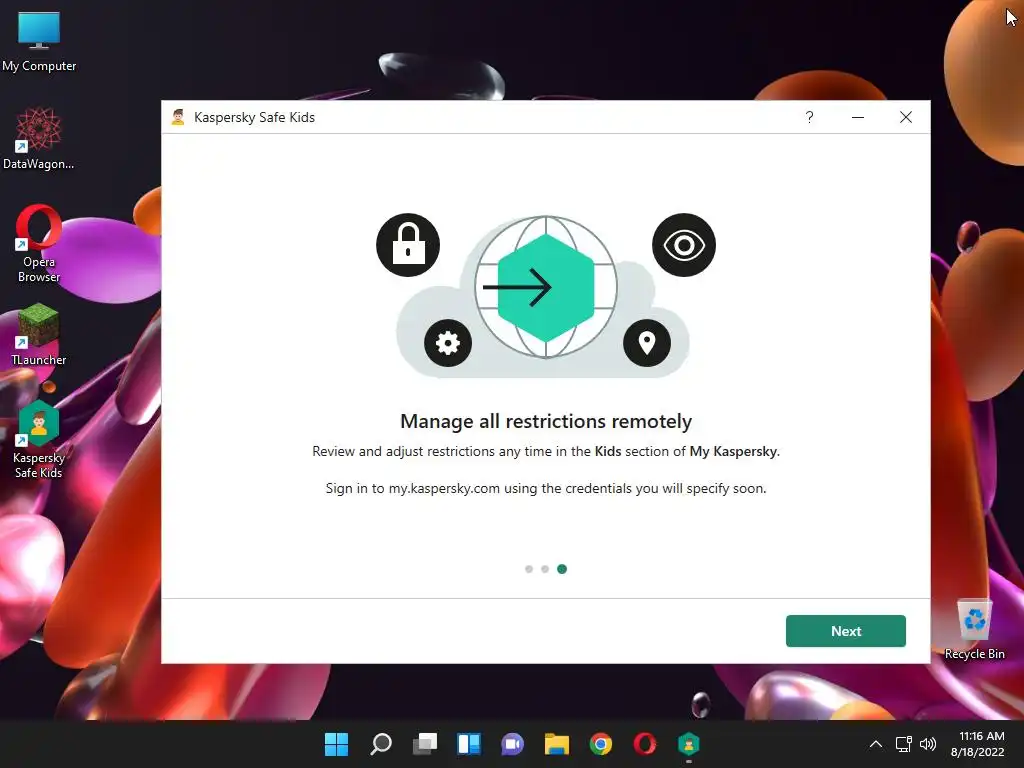Click the network icon in system tray
Image resolution: width=1024 pixels, height=768 pixels.
pos(904,744)
